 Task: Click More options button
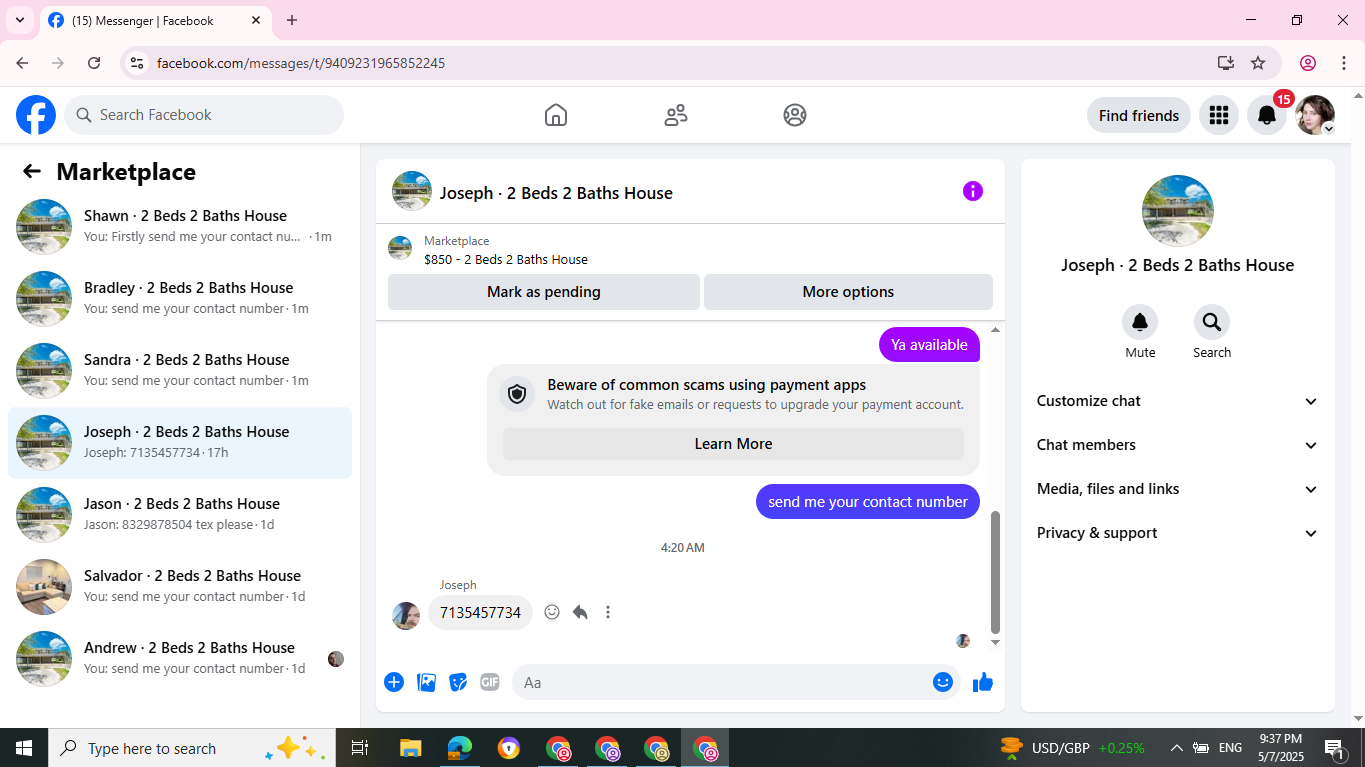coord(848,292)
